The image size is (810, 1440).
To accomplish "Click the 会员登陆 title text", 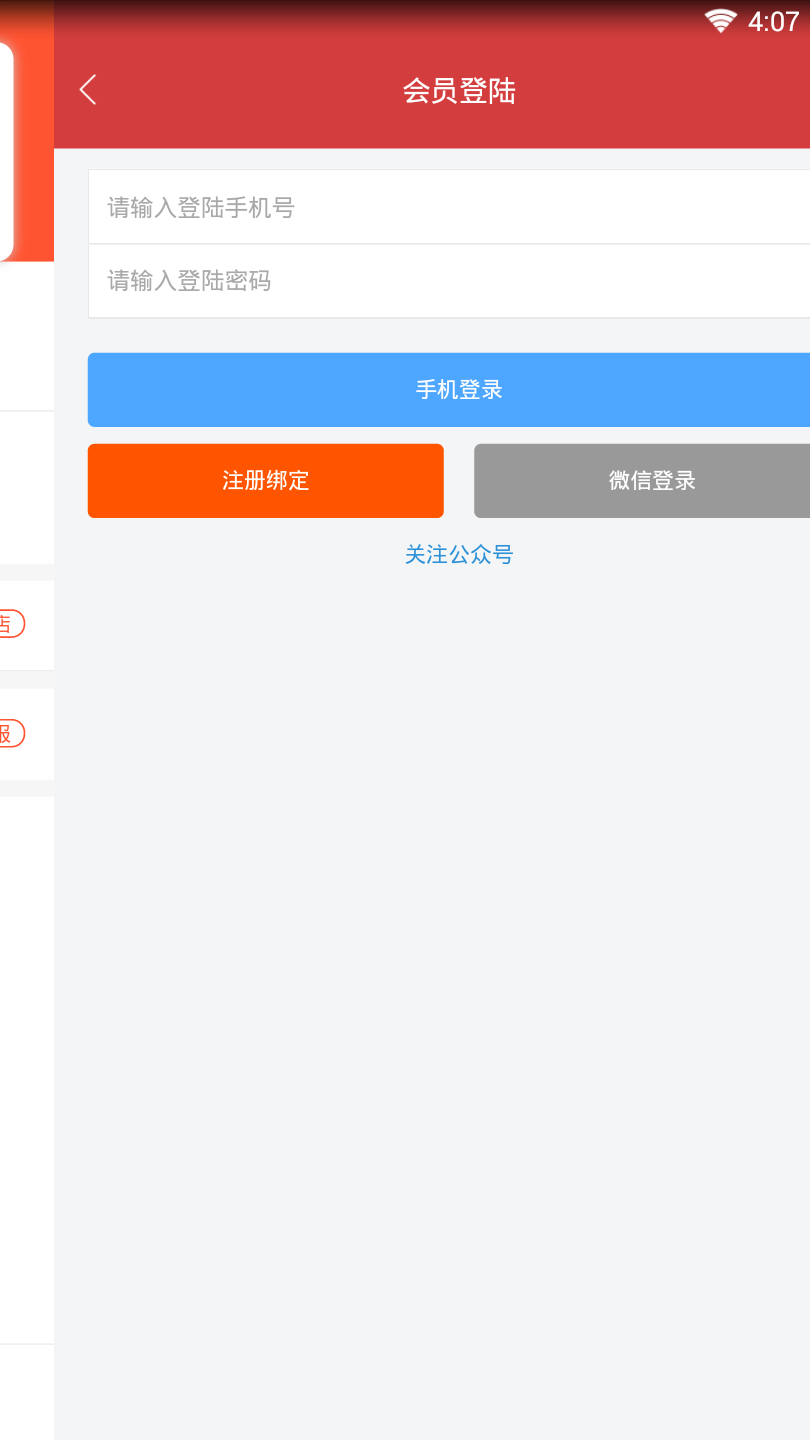I will tap(459, 90).
